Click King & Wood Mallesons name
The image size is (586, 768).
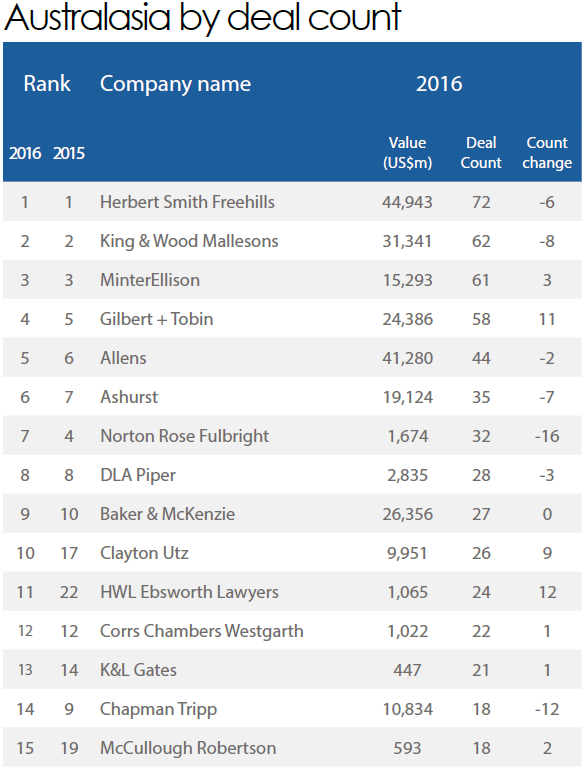[x=189, y=241]
